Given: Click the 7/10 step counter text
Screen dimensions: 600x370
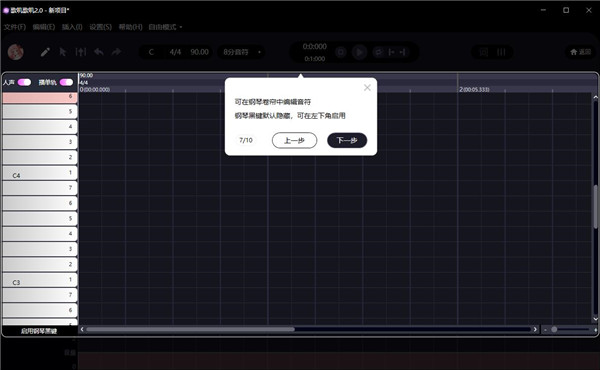Looking at the screenshot, I should click(x=246, y=140).
